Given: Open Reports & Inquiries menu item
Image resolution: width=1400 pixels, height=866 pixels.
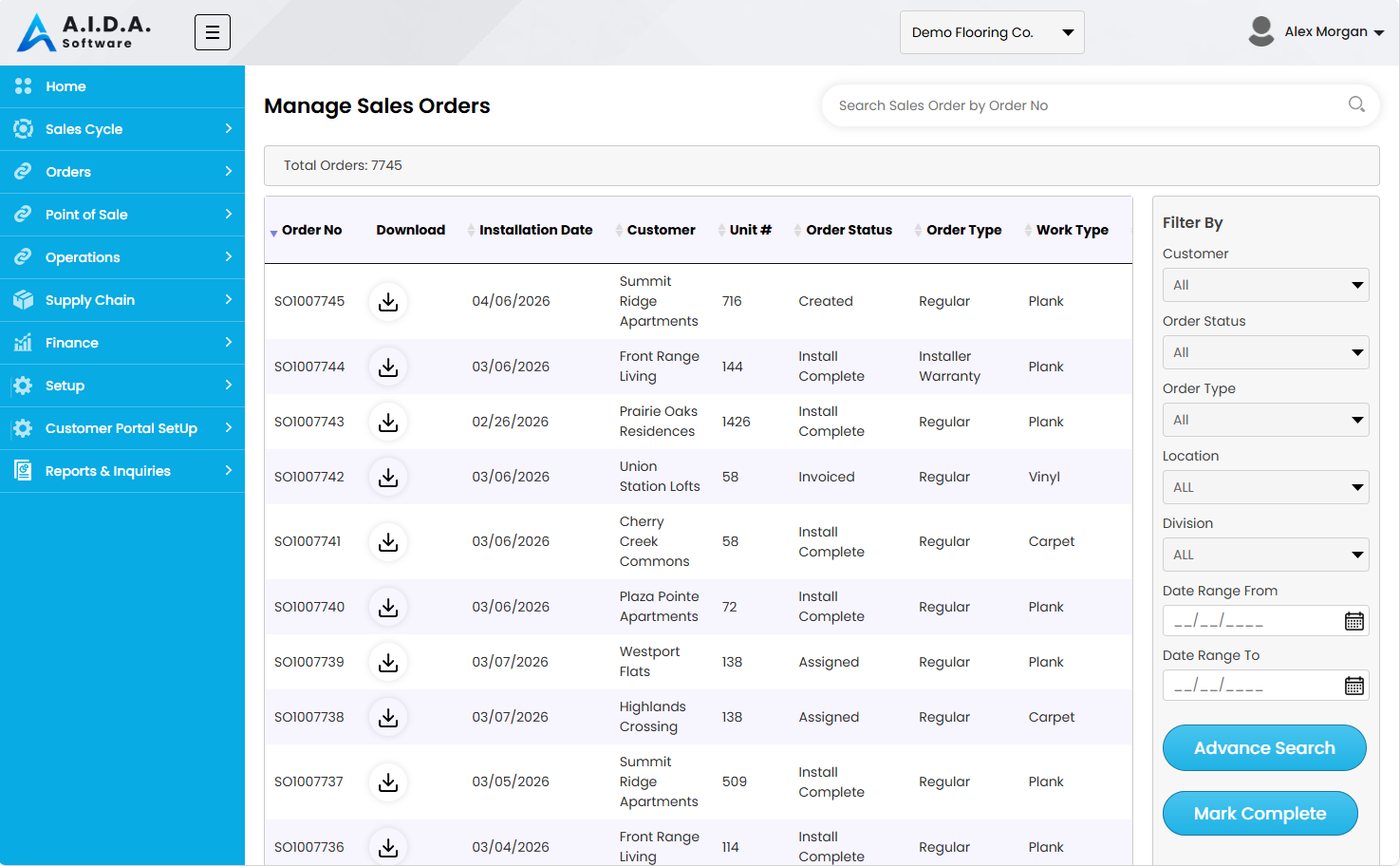Looking at the screenshot, I should tap(122, 471).
